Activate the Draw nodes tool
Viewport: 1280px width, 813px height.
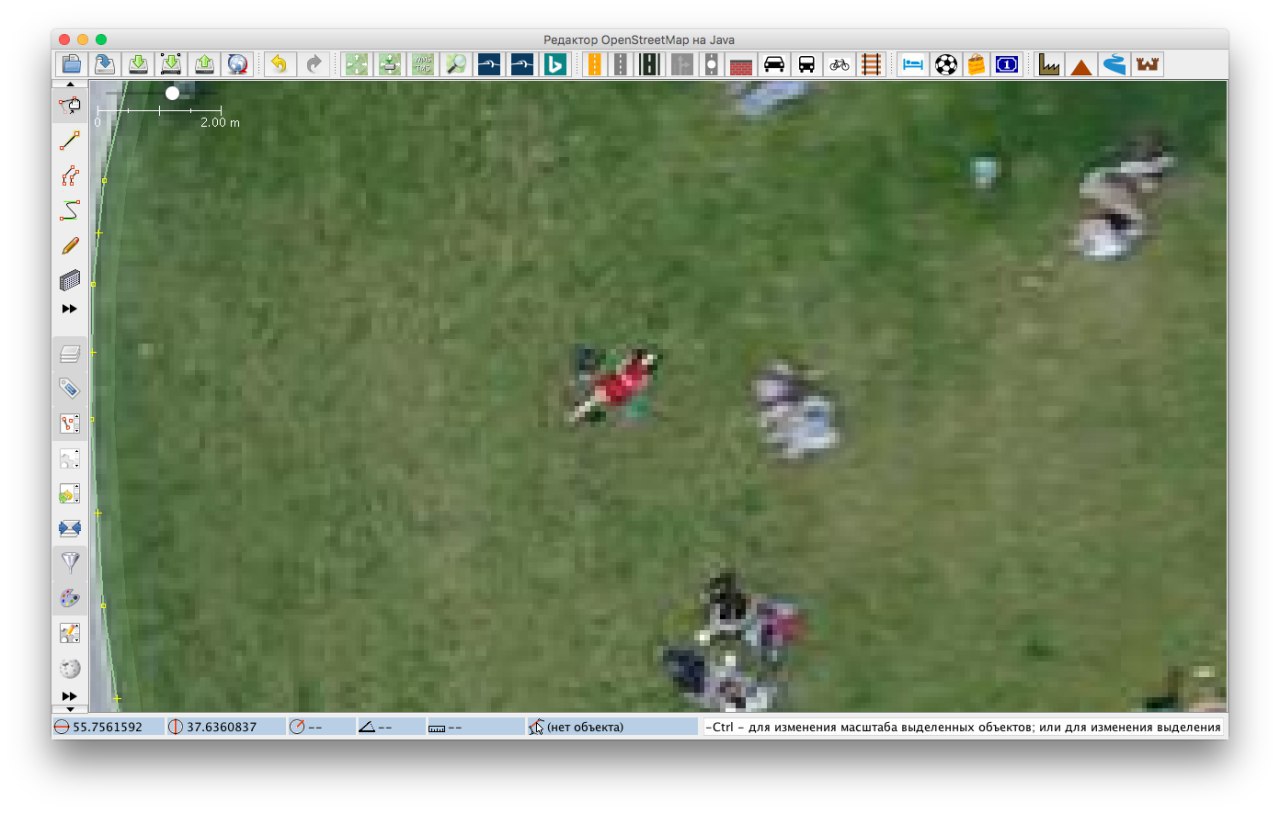coord(70,141)
